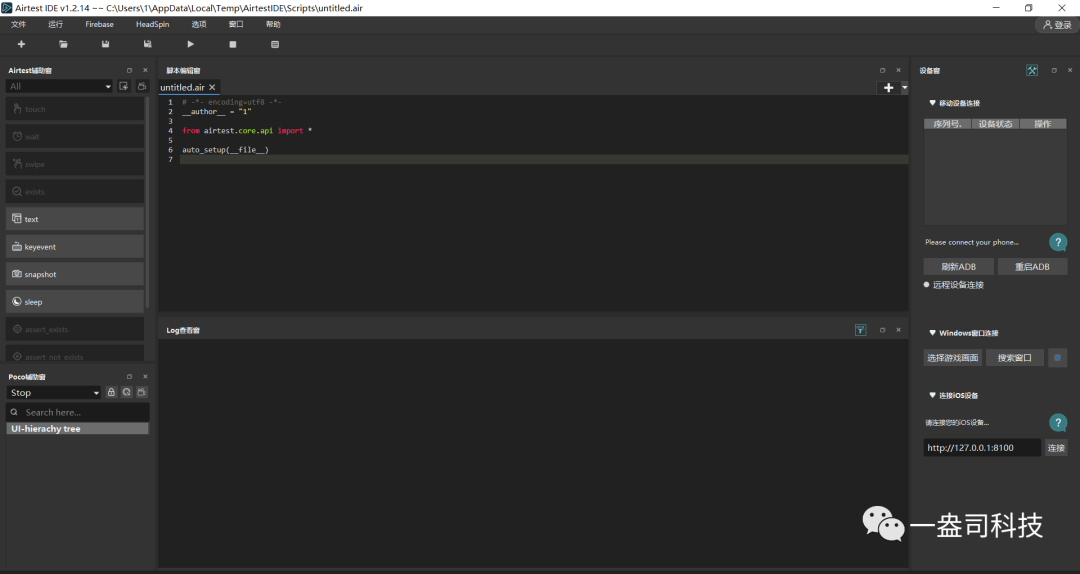The image size is (1080, 574).
Task: Click the New script plus icon in toolbar
Action: point(21,44)
